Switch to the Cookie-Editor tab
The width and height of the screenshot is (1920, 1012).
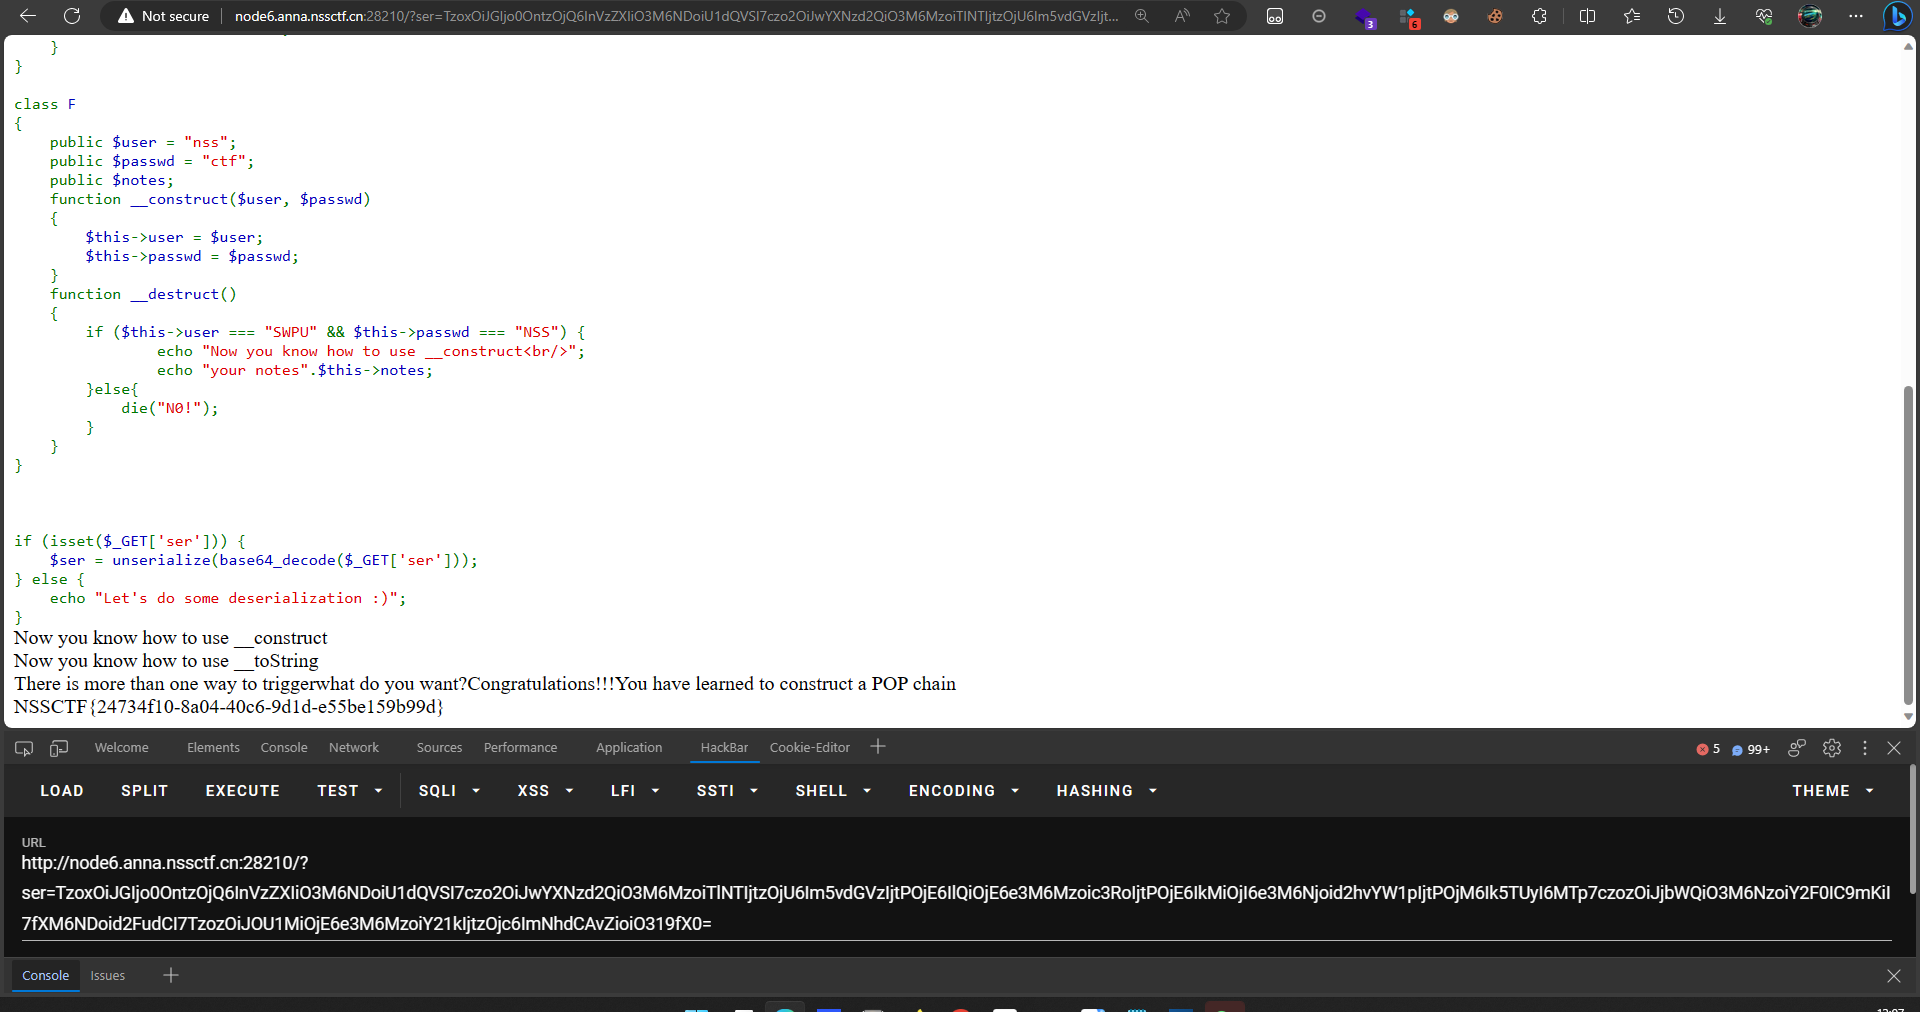tap(810, 748)
